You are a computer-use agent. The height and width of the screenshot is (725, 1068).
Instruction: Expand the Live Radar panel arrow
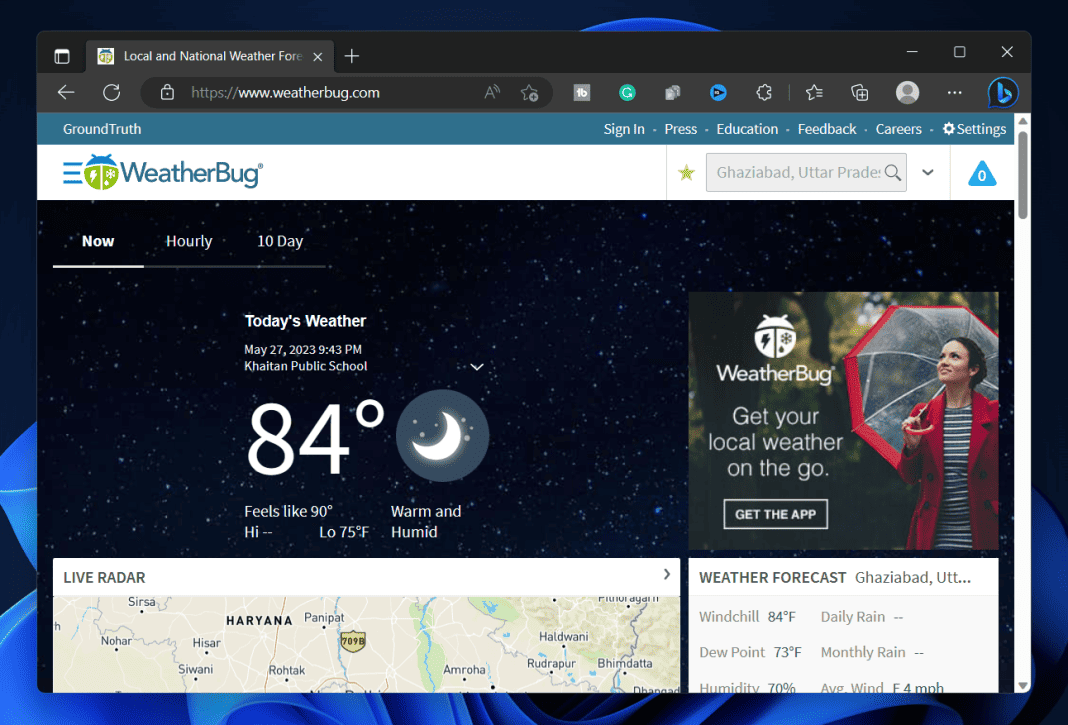[x=666, y=574]
